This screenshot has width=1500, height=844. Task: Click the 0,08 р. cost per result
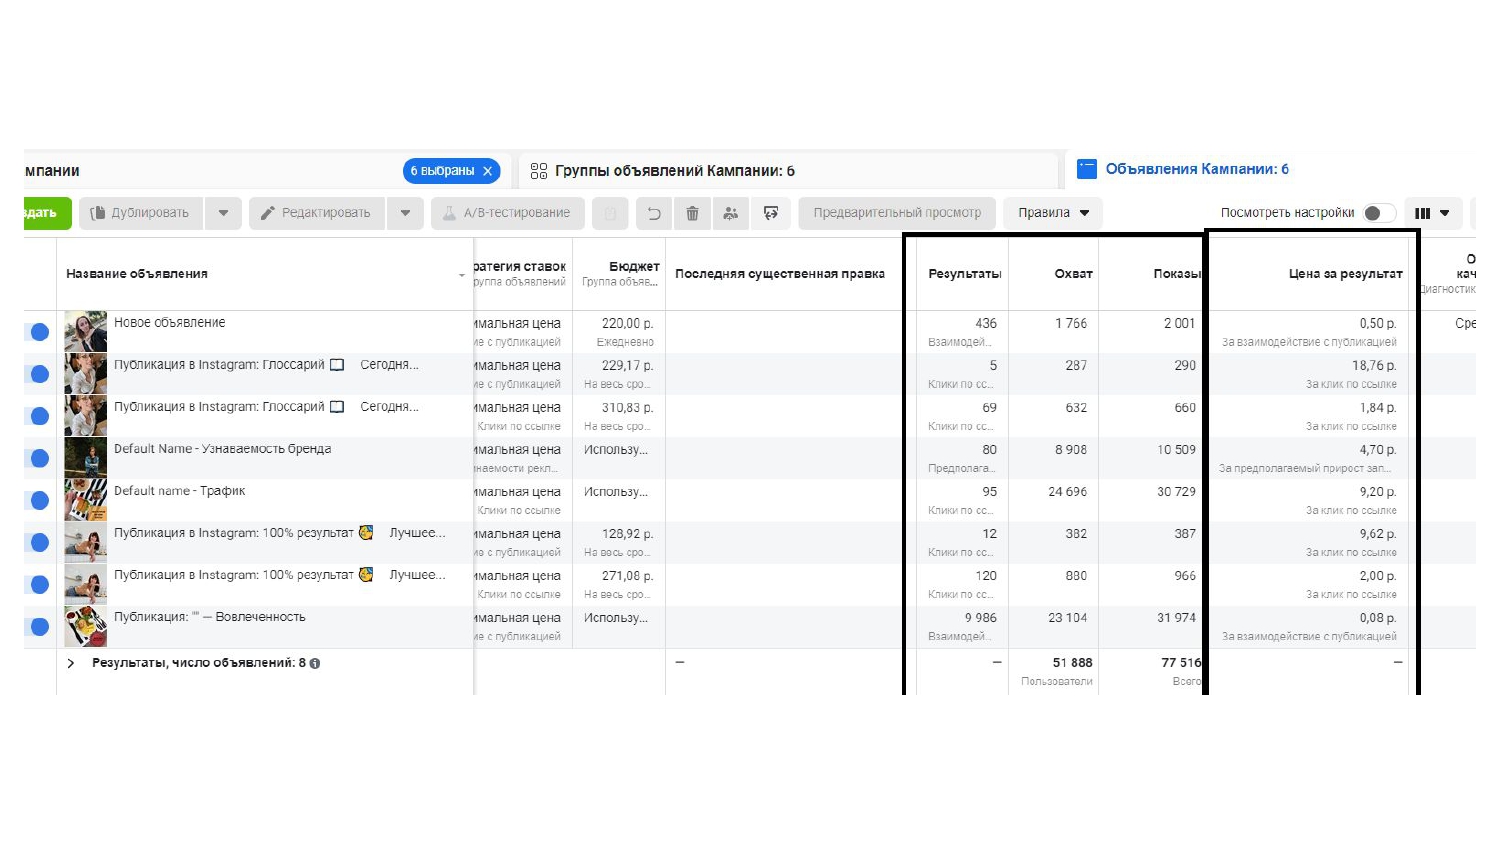point(1378,618)
